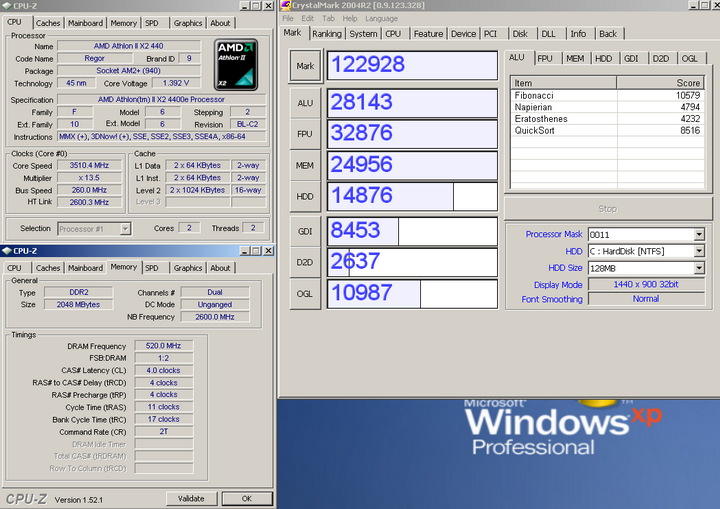This screenshot has height=509, width=720.
Task: Click the OK button in CPU-Z
Action: 247,498
